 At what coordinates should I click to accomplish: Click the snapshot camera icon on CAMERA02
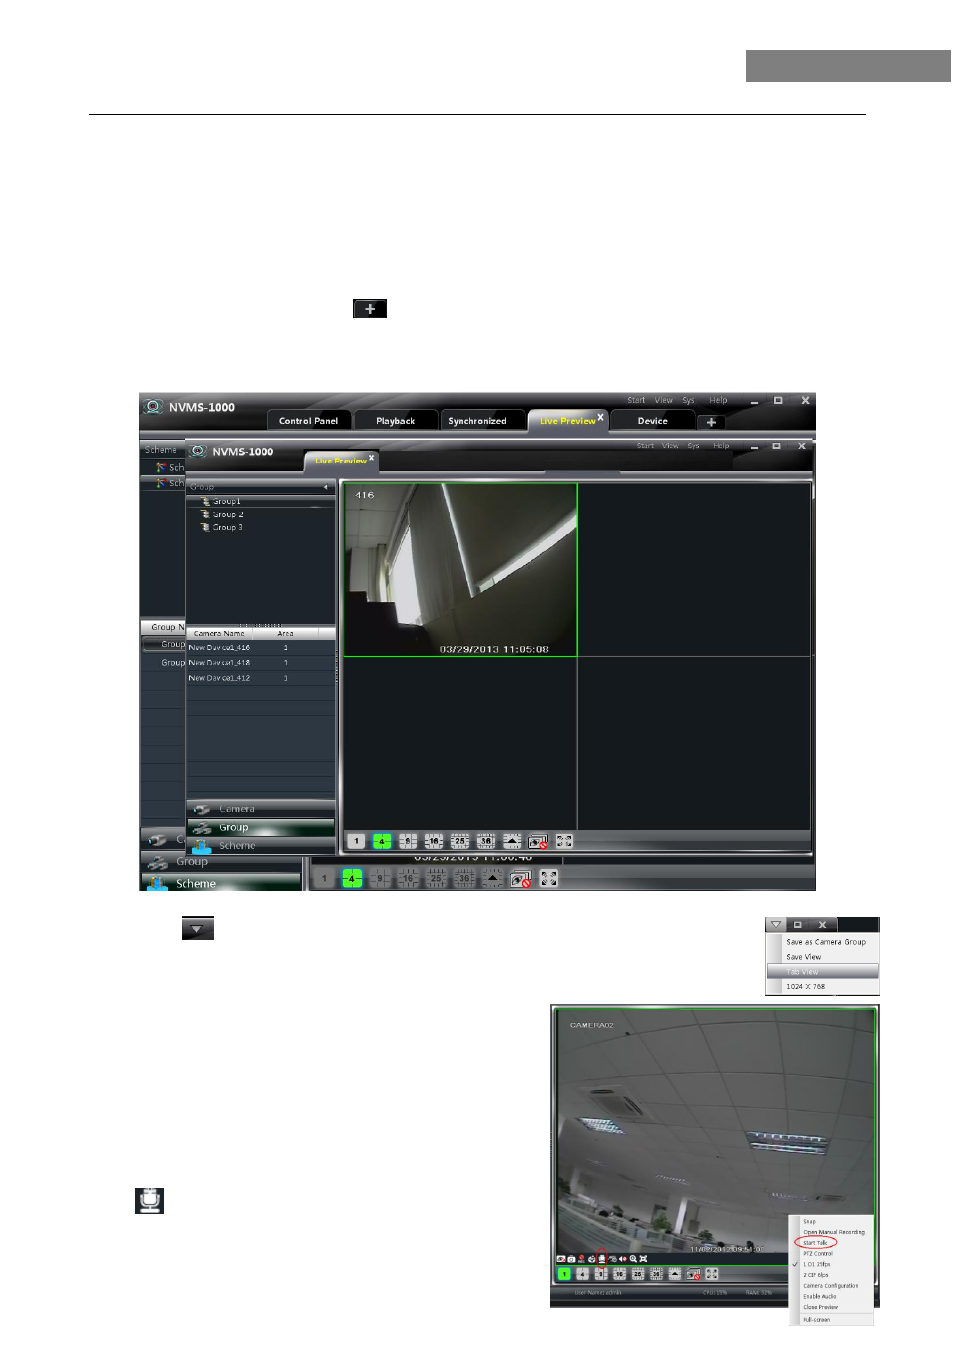point(571,1259)
